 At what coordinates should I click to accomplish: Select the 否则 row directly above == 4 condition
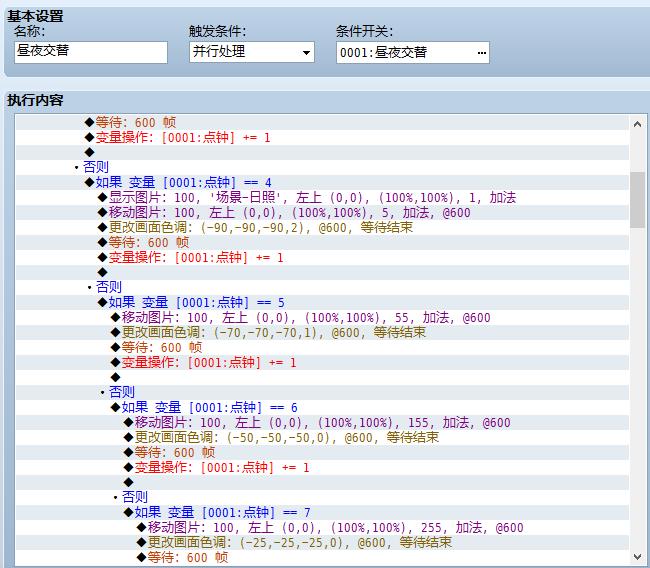pos(322,167)
